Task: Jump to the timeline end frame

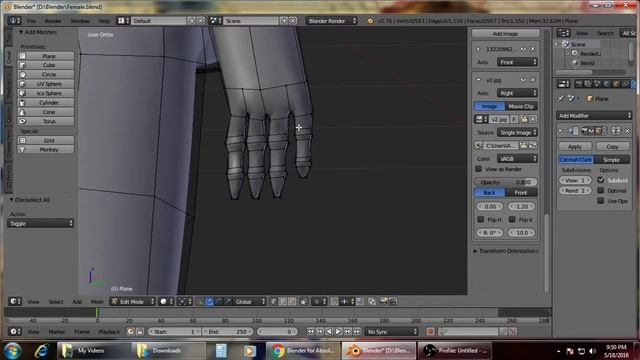Action: pos(357,331)
